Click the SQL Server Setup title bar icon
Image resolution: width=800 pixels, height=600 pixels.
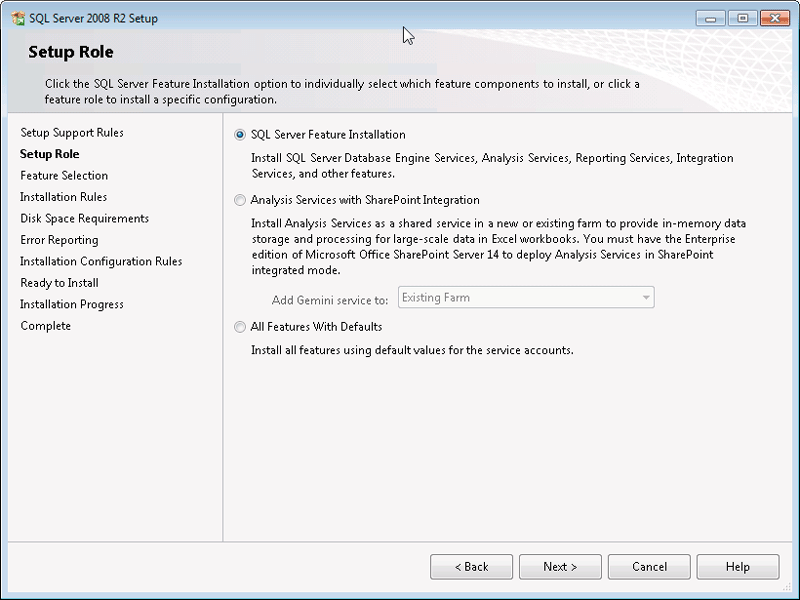tap(18, 18)
